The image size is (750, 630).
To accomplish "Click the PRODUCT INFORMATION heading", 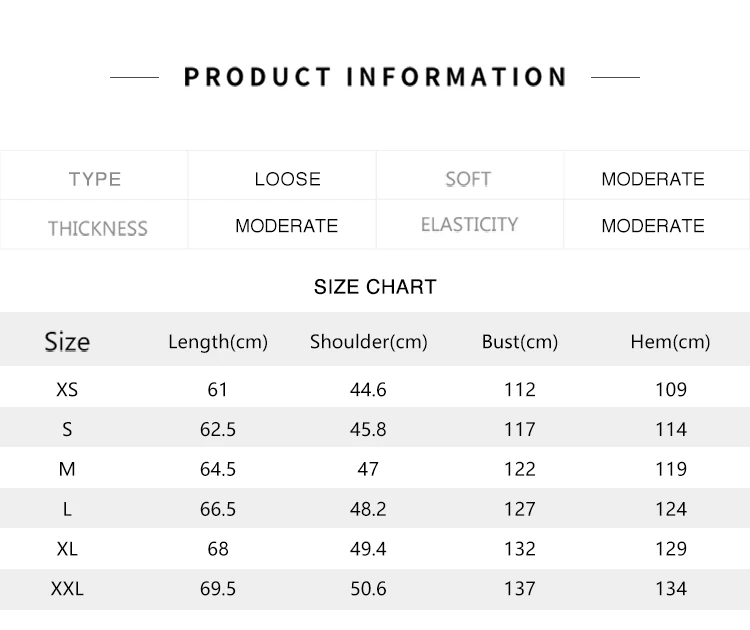I will pyautogui.click(x=375, y=77).
